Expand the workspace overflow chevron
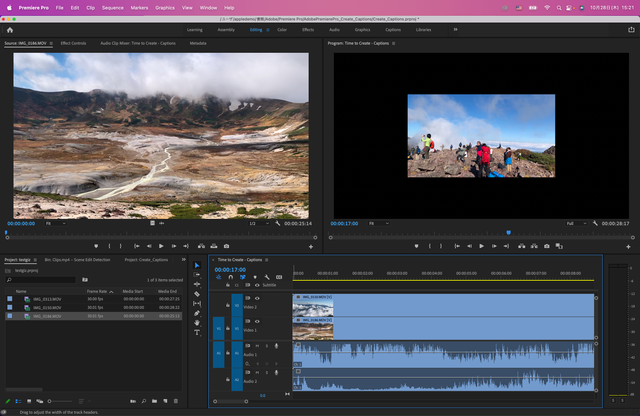The height and width of the screenshot is (416, 640). point(456,29)
